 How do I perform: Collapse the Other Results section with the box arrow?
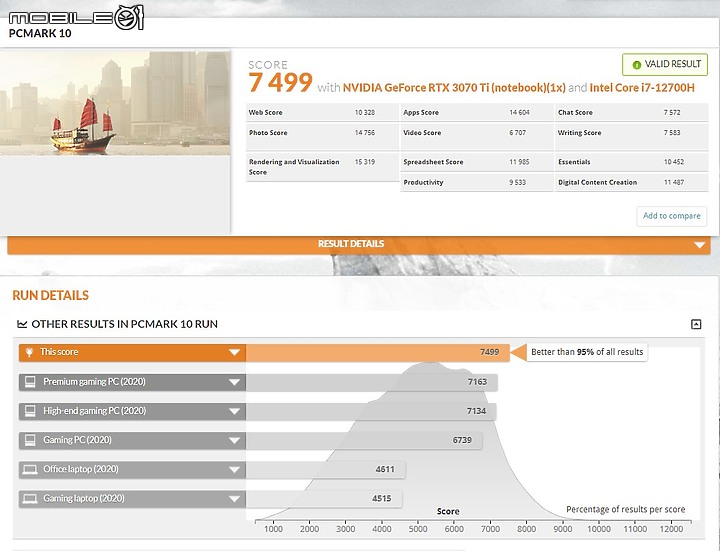pos(696,324)
